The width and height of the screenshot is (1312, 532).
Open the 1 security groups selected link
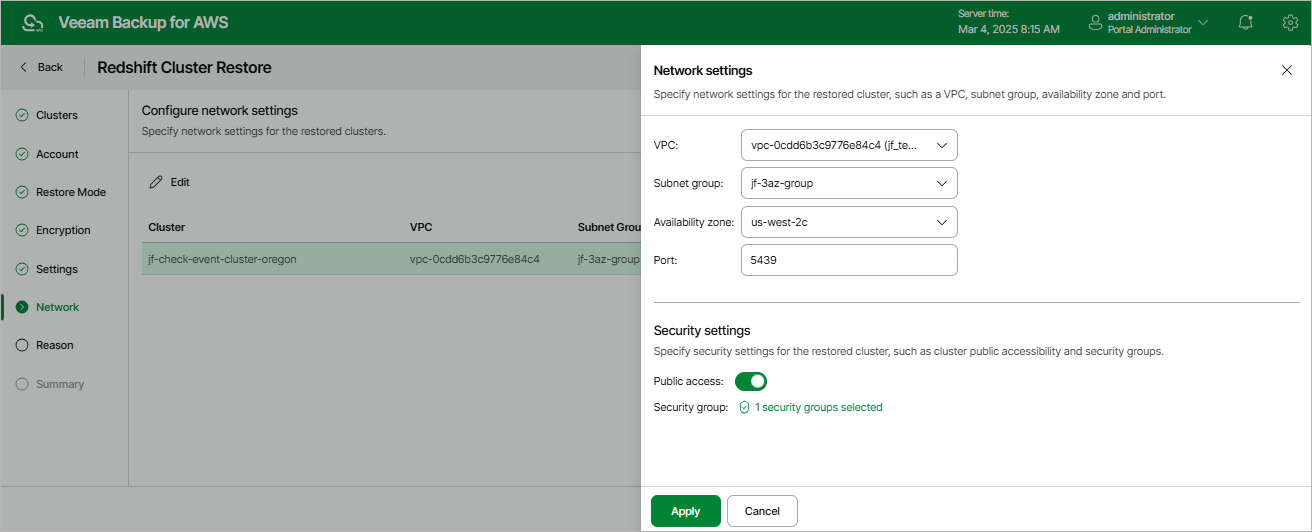coord(818,407)
